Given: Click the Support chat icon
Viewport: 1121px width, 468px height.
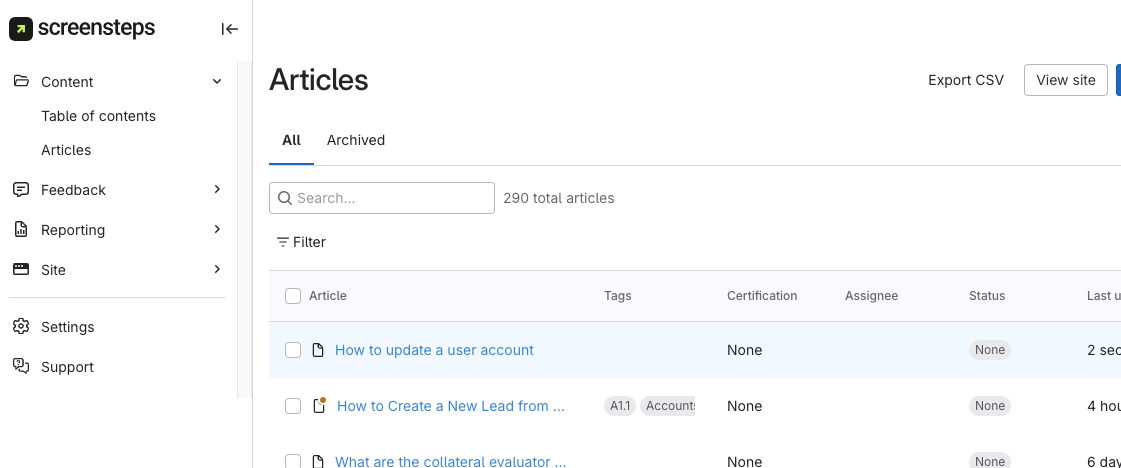Looking at the screenshot, I should (21, 367).
